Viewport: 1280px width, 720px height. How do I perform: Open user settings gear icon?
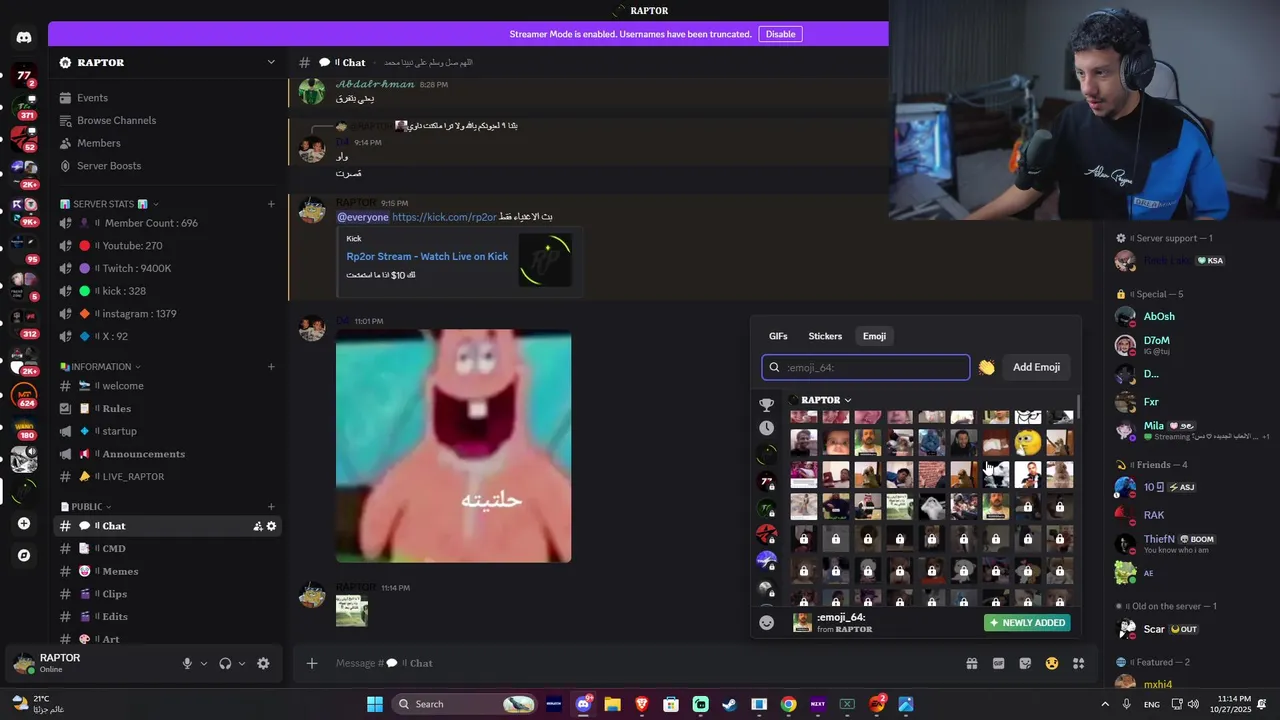(x=263, y=663)
